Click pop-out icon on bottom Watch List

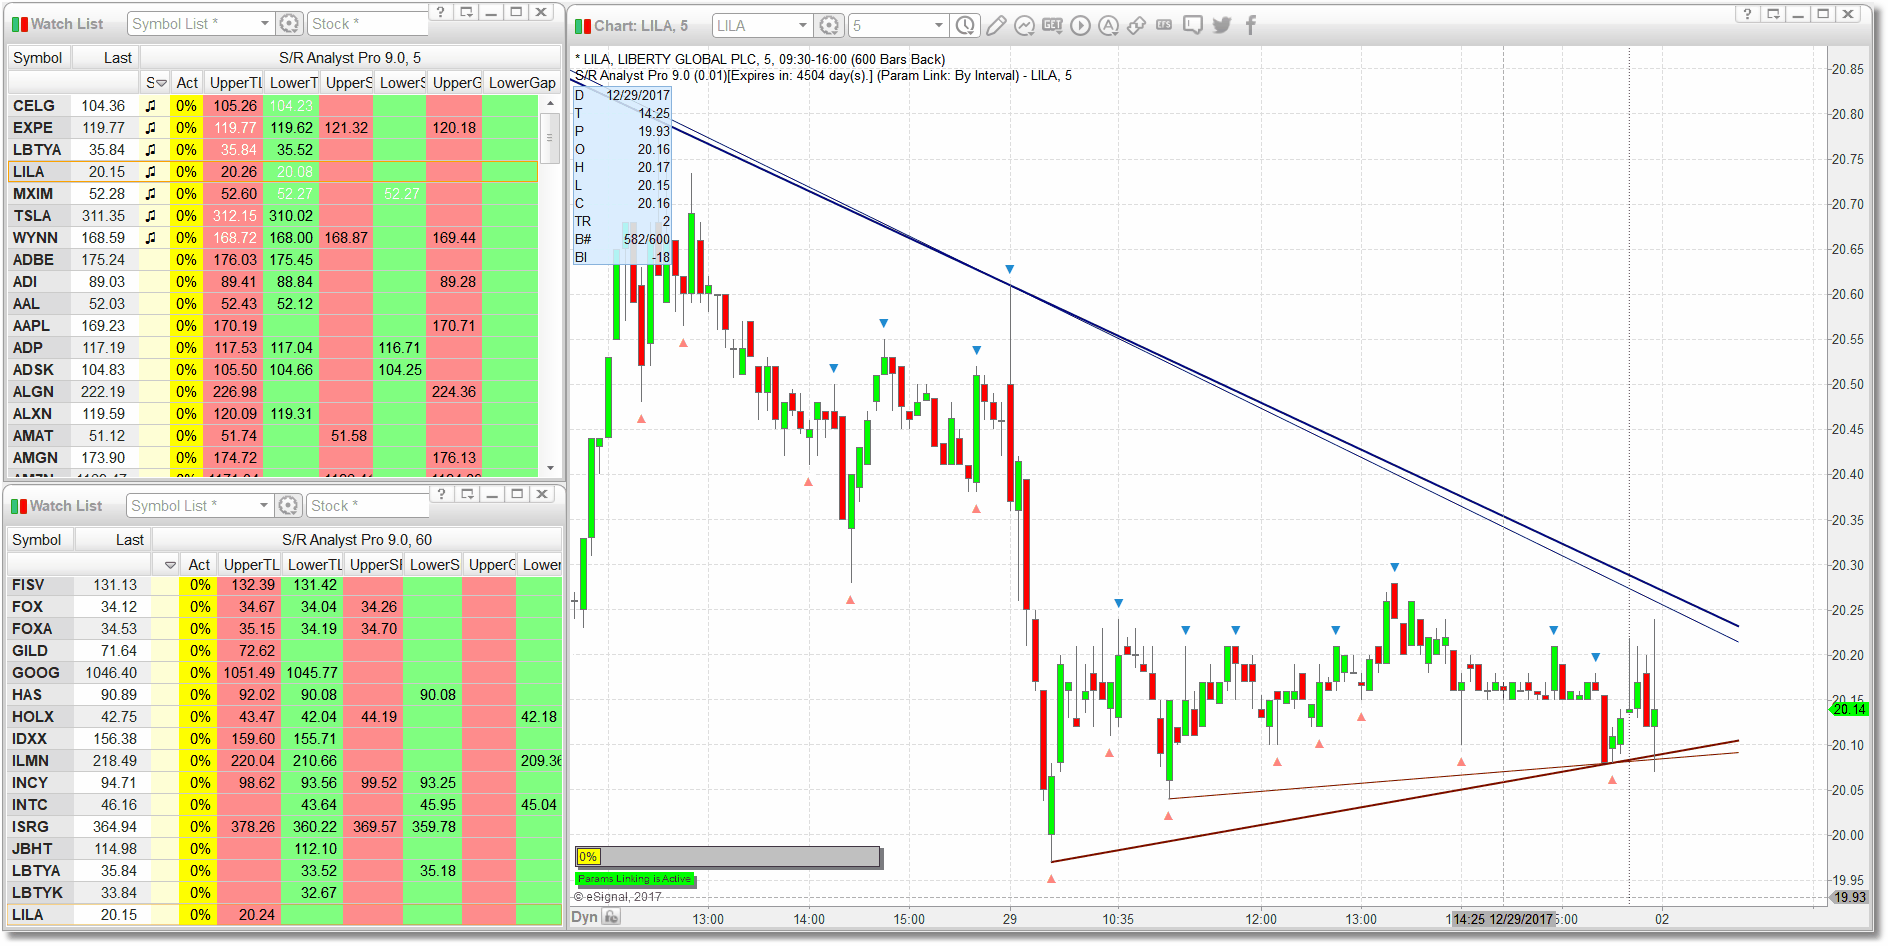(467, 494)
